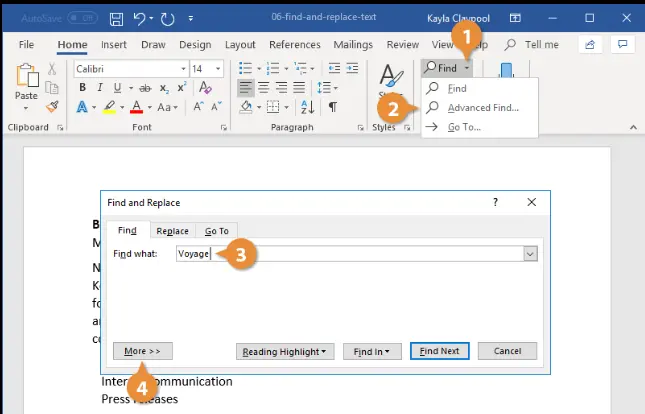Open Change Case Aa menu
This screenshot has height=414, width=645.
[x=167, y=108]
